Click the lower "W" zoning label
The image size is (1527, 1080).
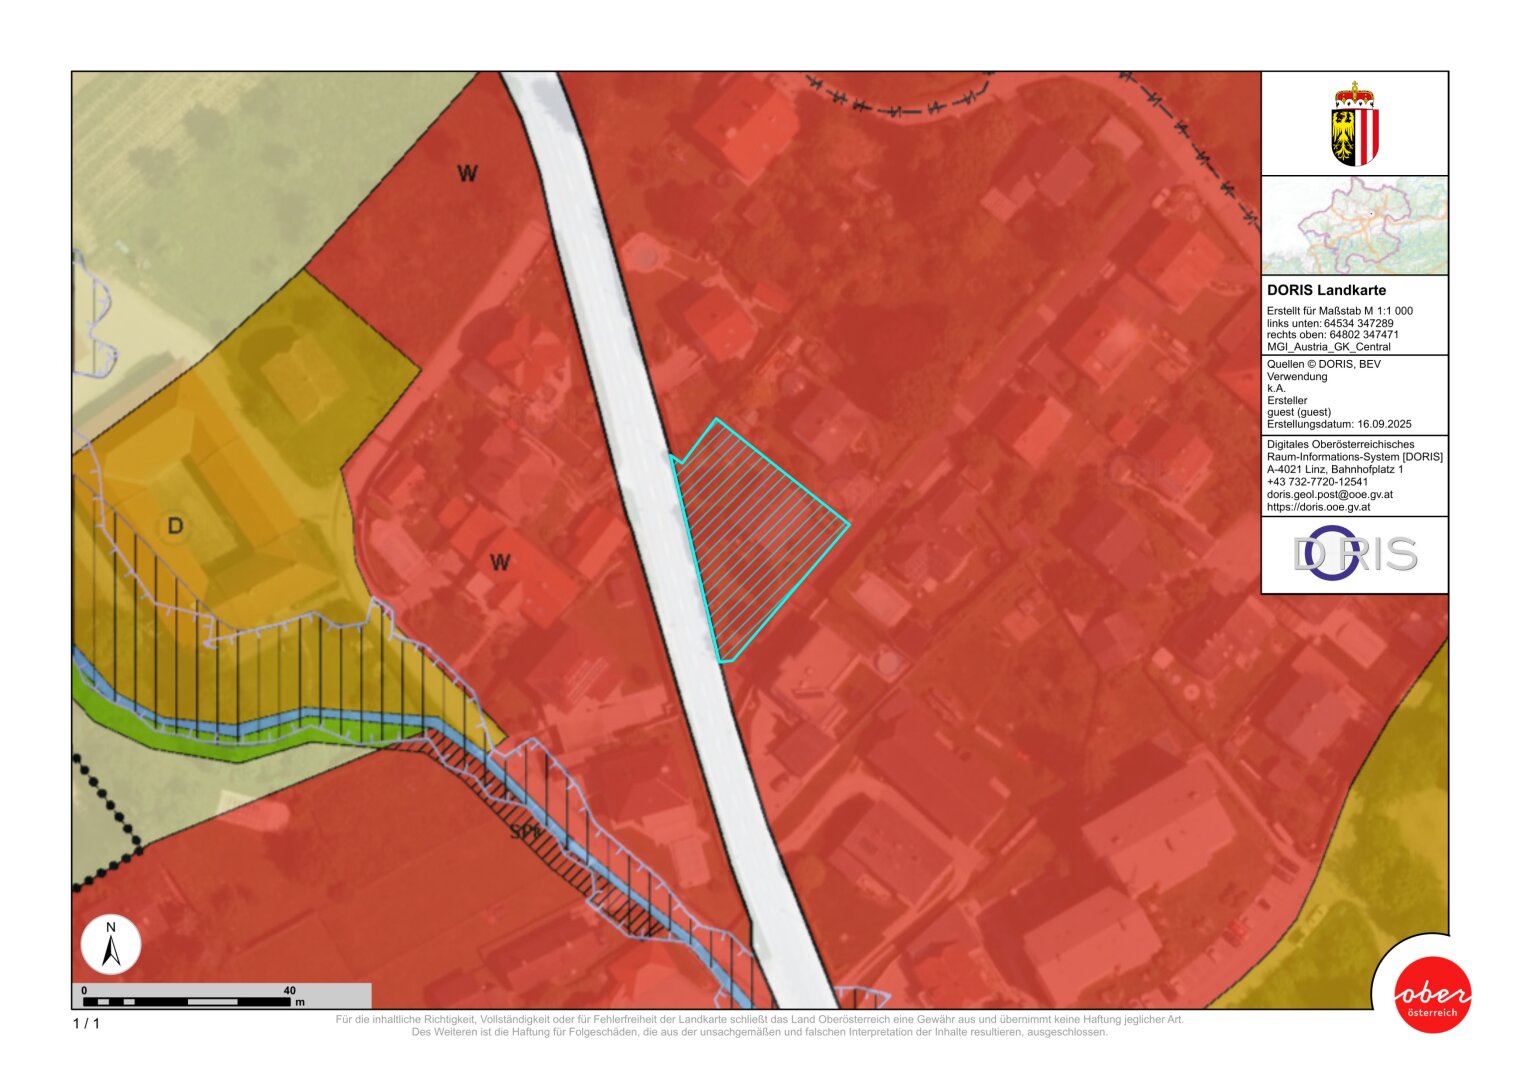pyautogui.click(x=500, y=563)
